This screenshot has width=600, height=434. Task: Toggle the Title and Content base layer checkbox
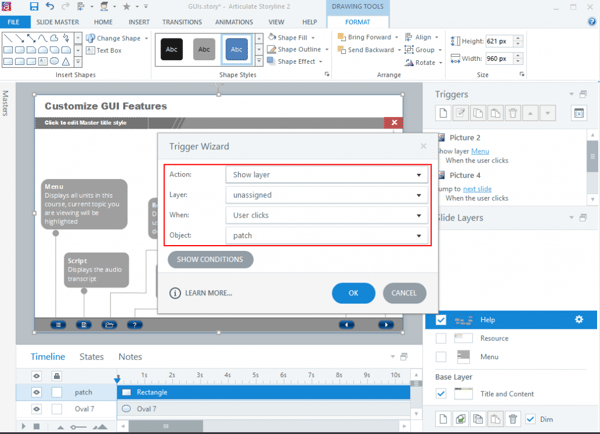pos(441,393)
